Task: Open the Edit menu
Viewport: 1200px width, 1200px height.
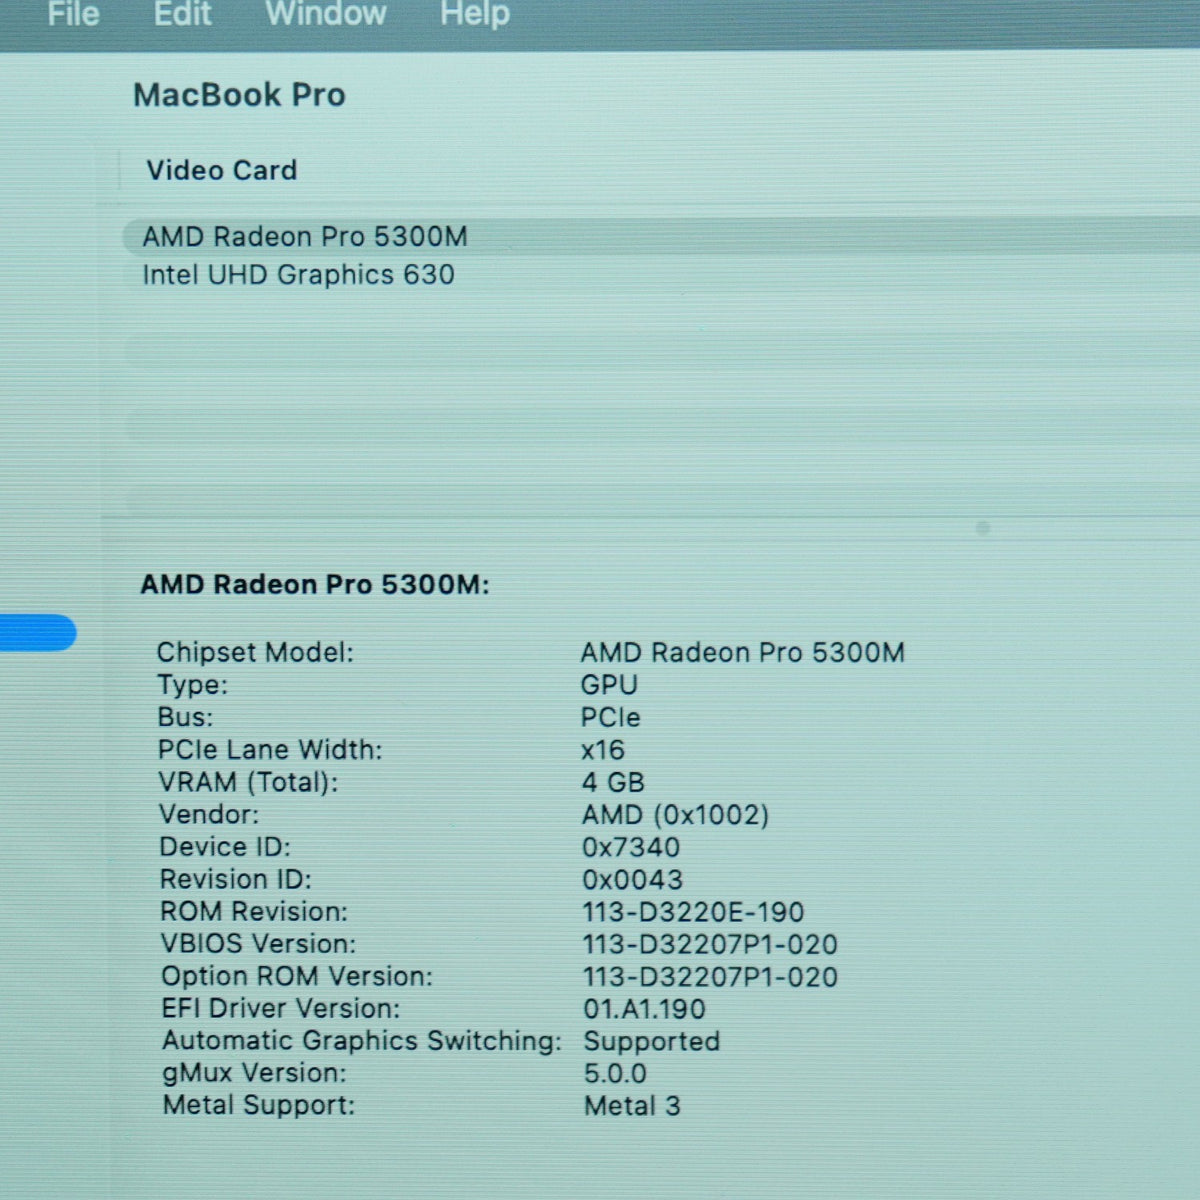Action: click(182, 14)
